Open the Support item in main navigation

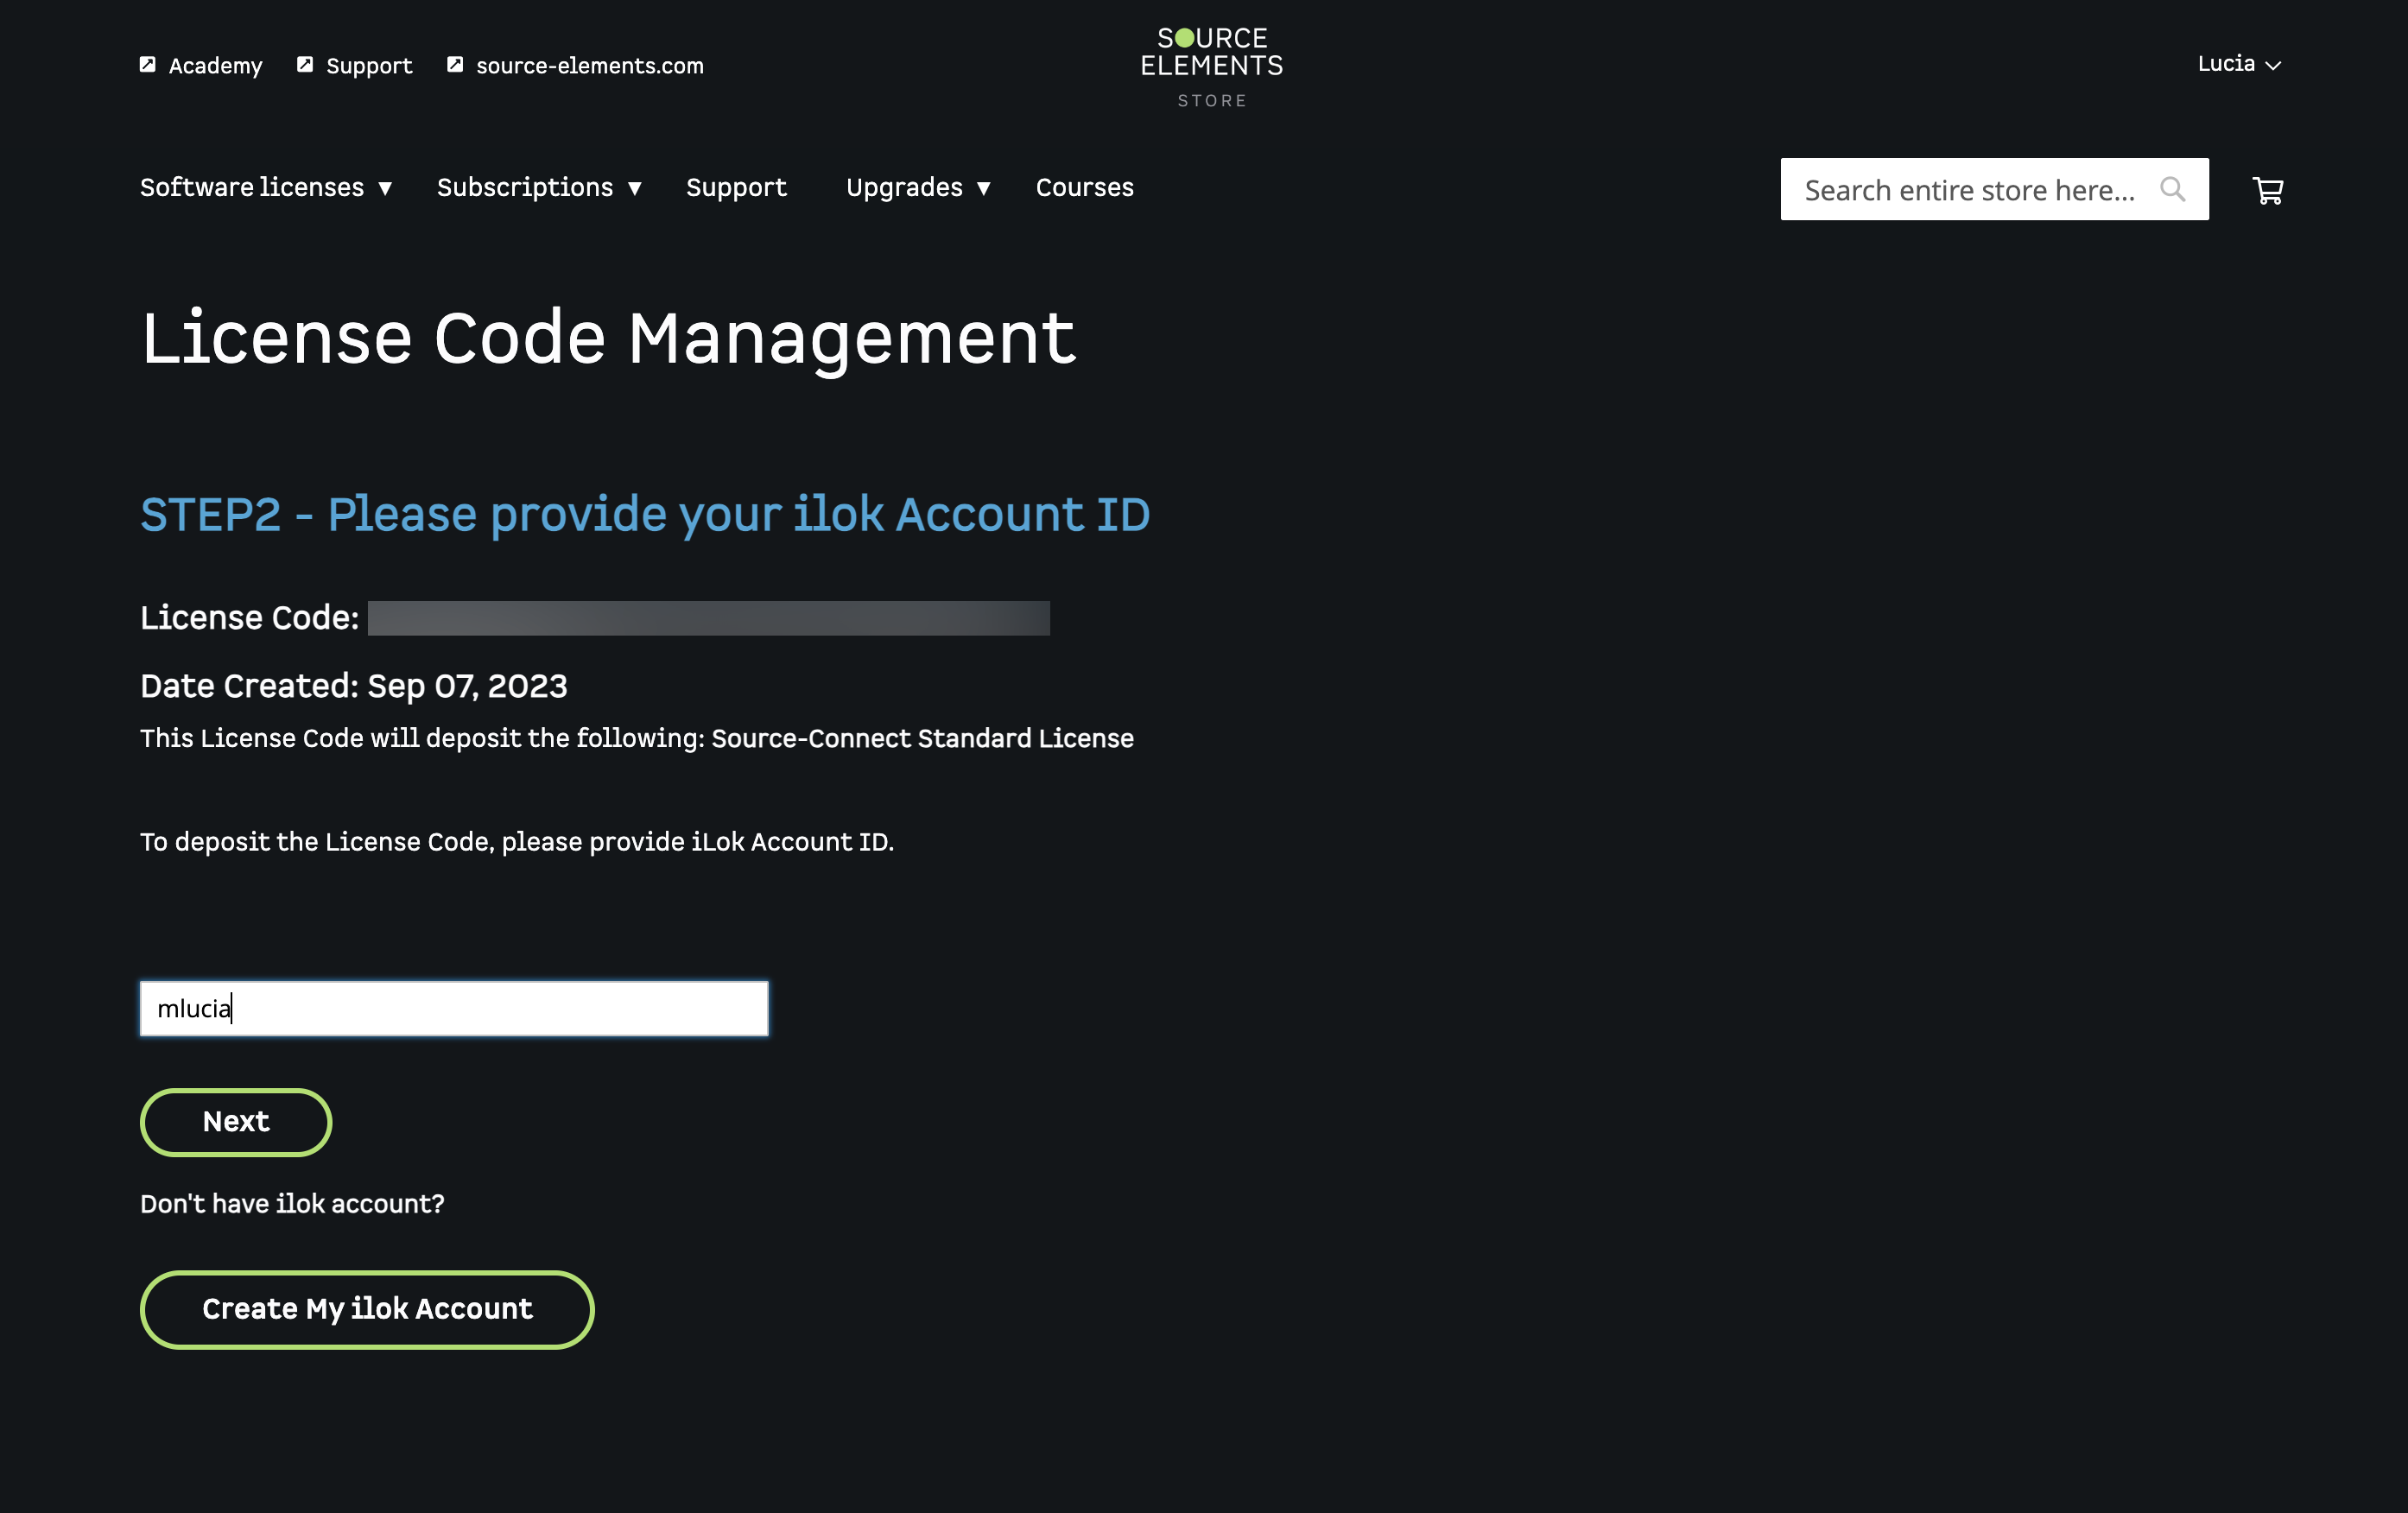[736, 187]
